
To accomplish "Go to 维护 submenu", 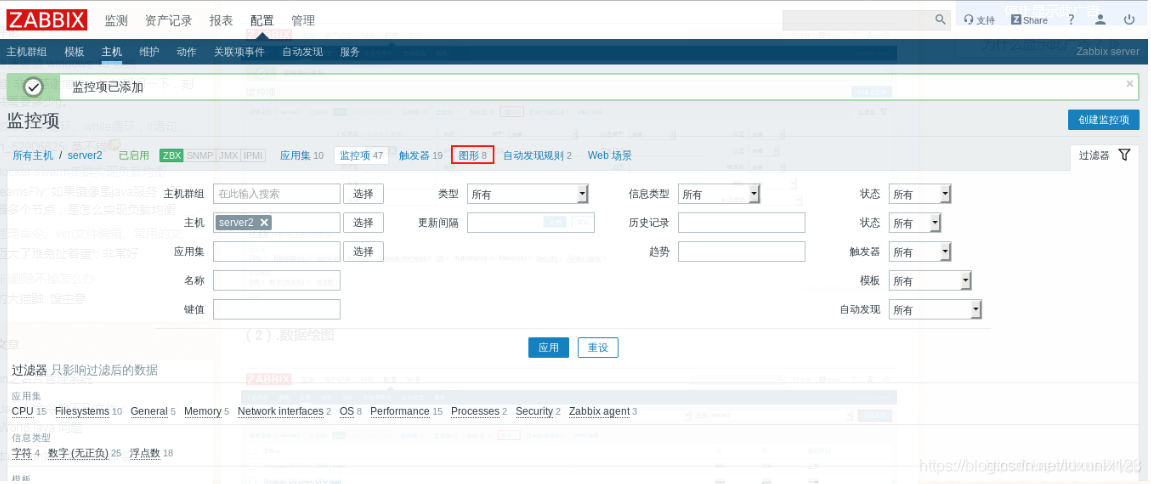I will point(149,51).
